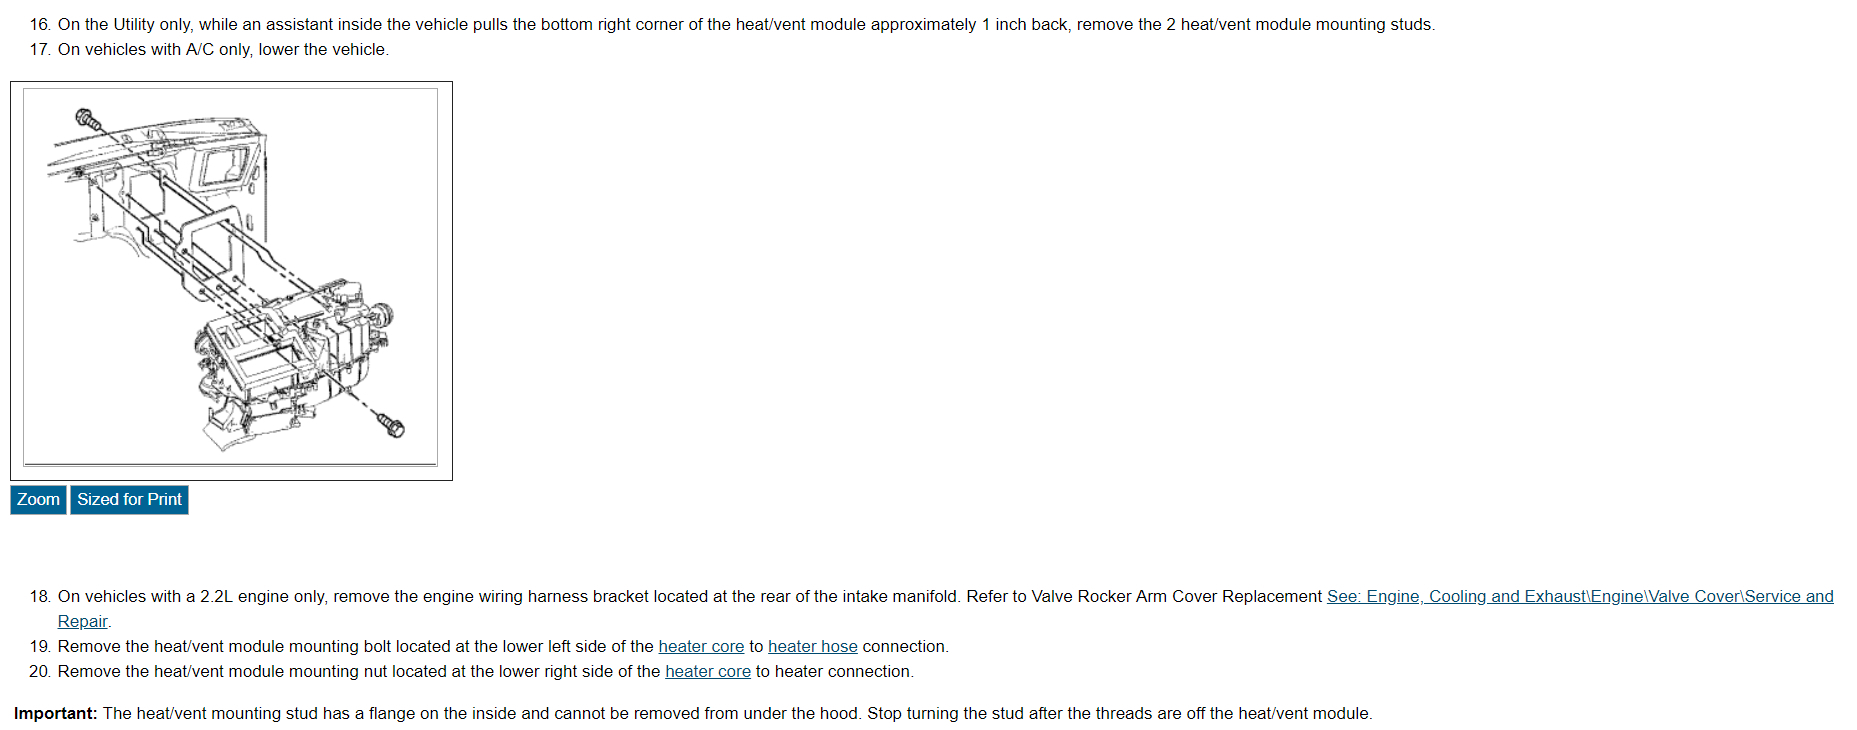Click step 17 about lowering the vehicle
This screenshot has width=1857, height=730.
(x=222, y=49)
